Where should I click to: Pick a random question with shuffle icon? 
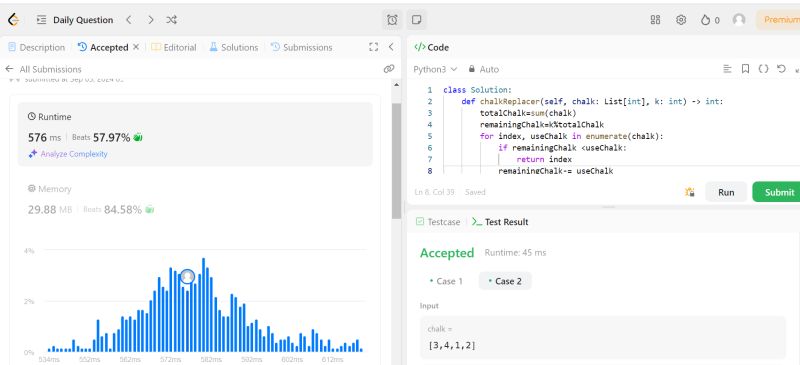pos(171,20)
